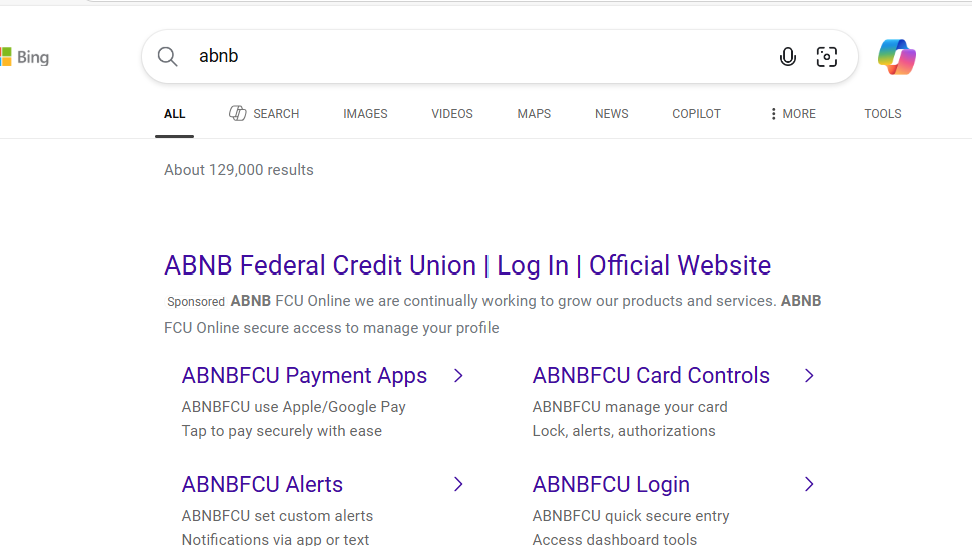972x546 pixels.
Task: Switch to the MAPS tab
Action: coord(534,114)
